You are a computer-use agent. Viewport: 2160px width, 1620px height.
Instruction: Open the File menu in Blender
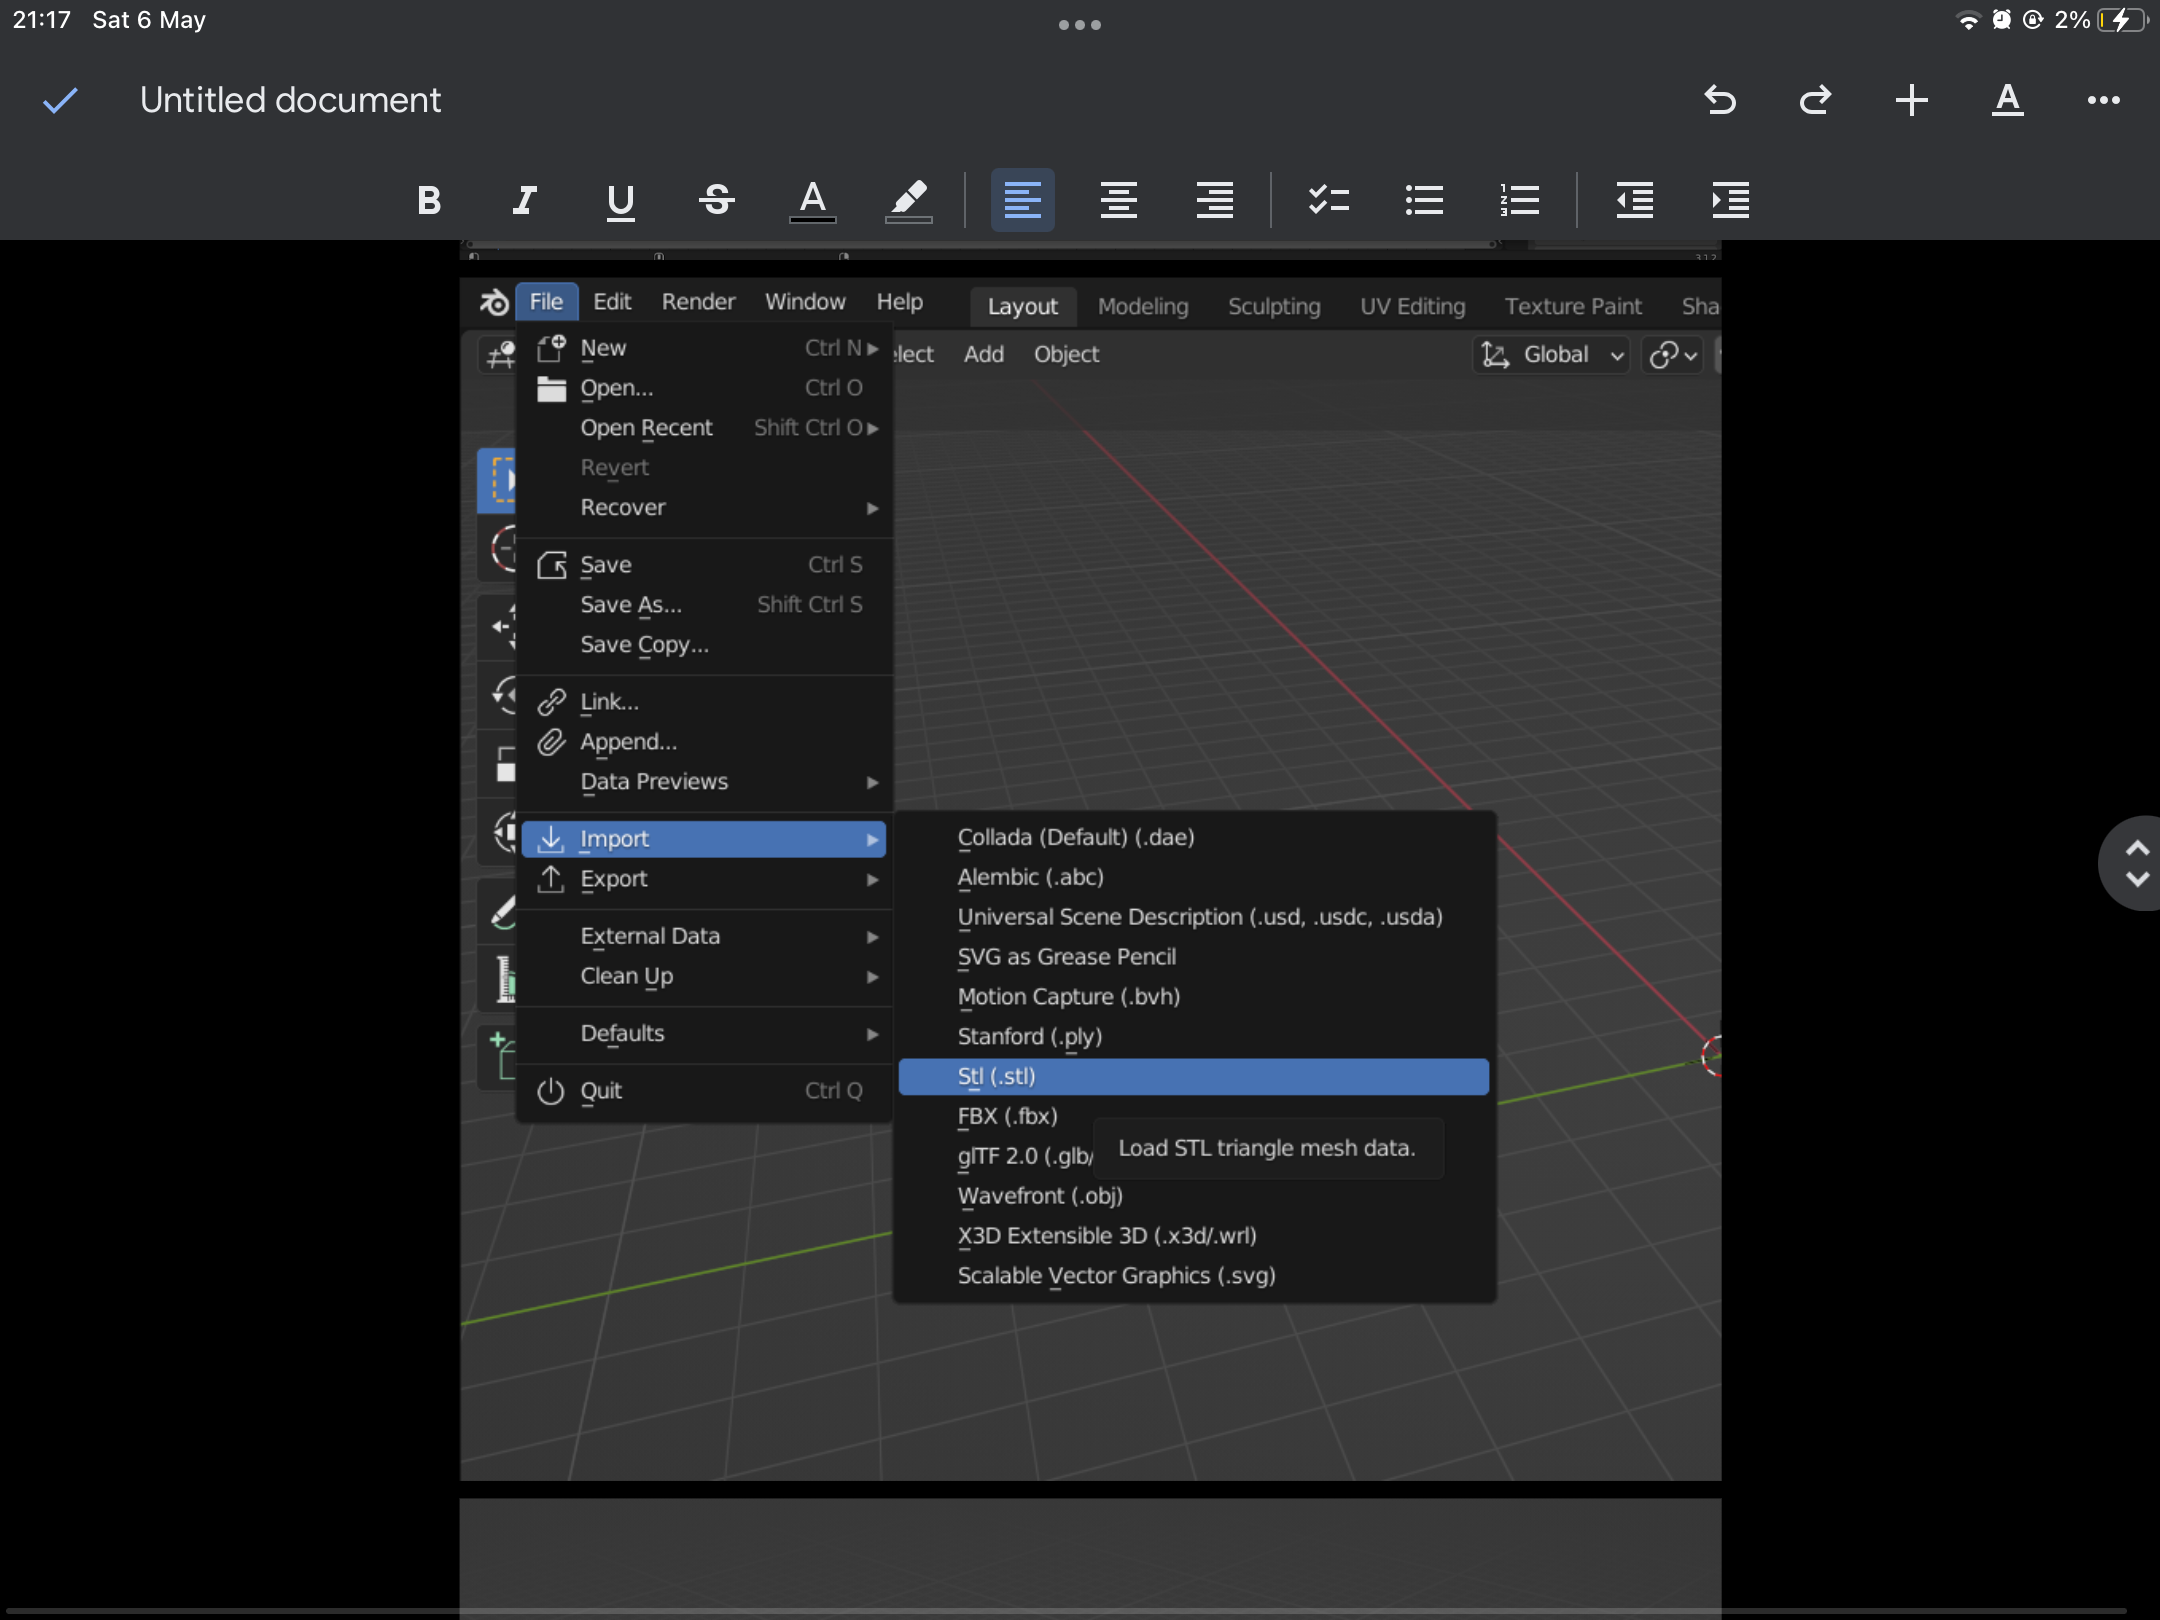pos(546,302)
